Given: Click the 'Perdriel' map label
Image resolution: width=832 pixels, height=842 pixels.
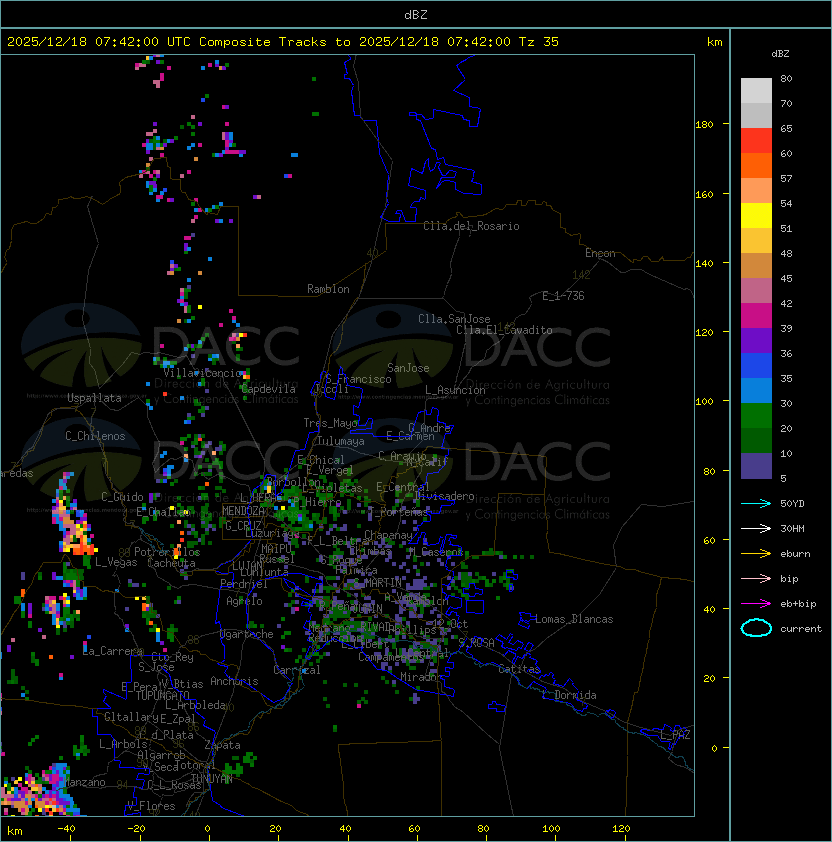Looking at the screenshot, I should (244, 583).
